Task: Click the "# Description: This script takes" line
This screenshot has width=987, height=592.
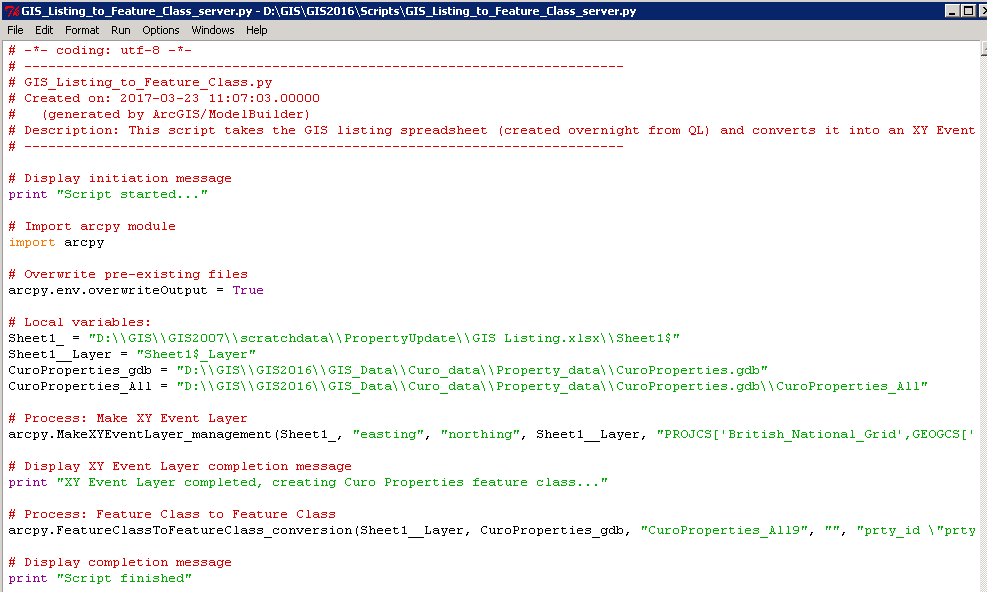Action: [492, 130]
